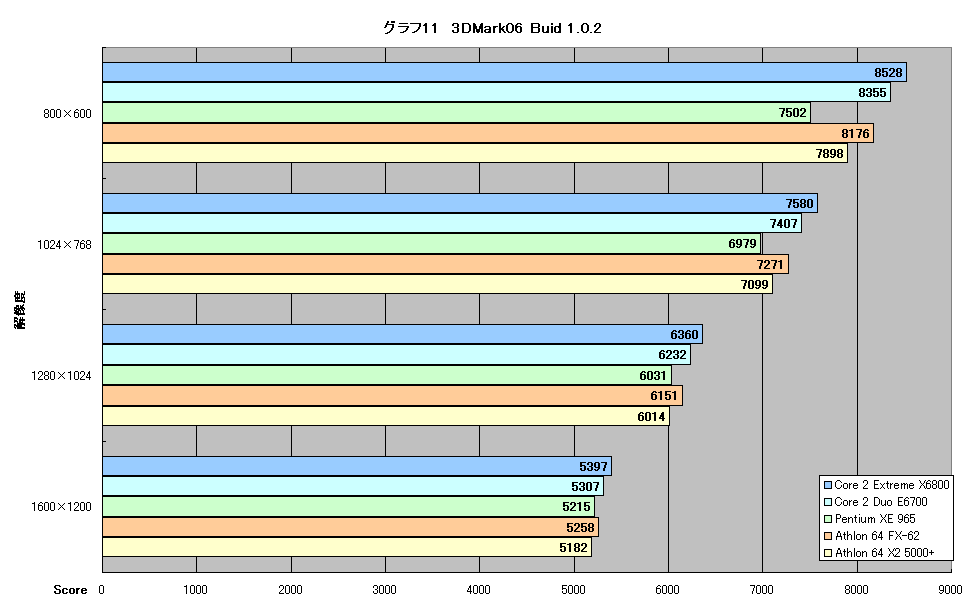This screenshot has width=970, height=604.
Task: Click the yellow bar labeled 7898
Action: pyautogui.click(x=475, y=153)
